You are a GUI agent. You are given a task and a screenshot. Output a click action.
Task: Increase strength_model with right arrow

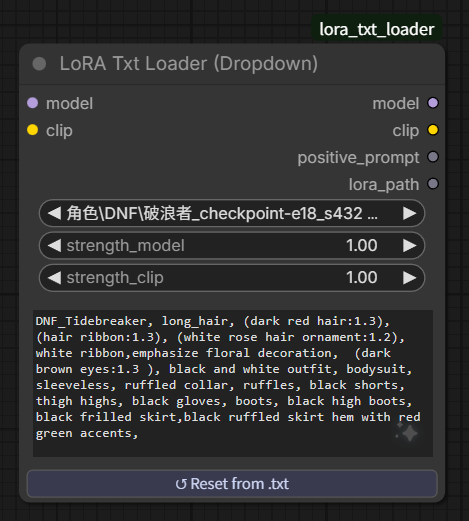pos(410,246)
